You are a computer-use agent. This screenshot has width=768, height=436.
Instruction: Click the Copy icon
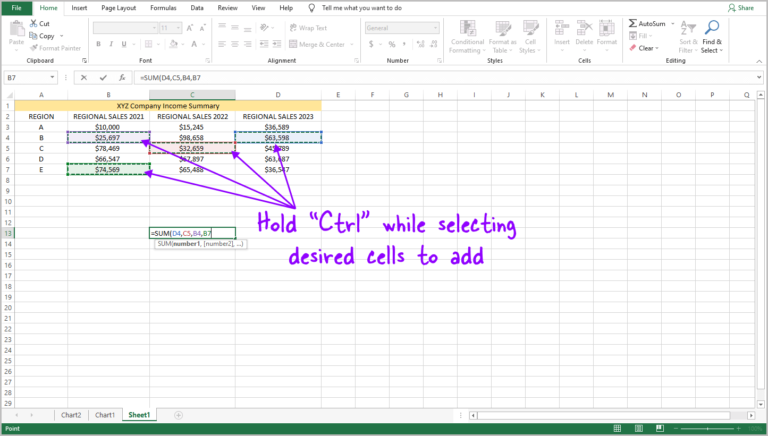pos(33,36)
